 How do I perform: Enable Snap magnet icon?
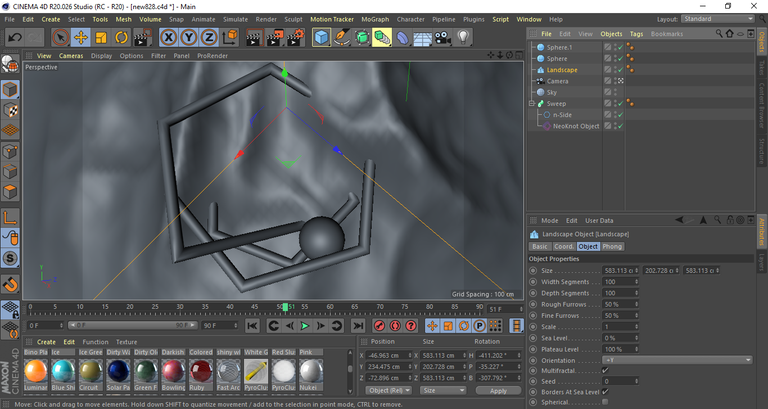[x=10, y=284]
